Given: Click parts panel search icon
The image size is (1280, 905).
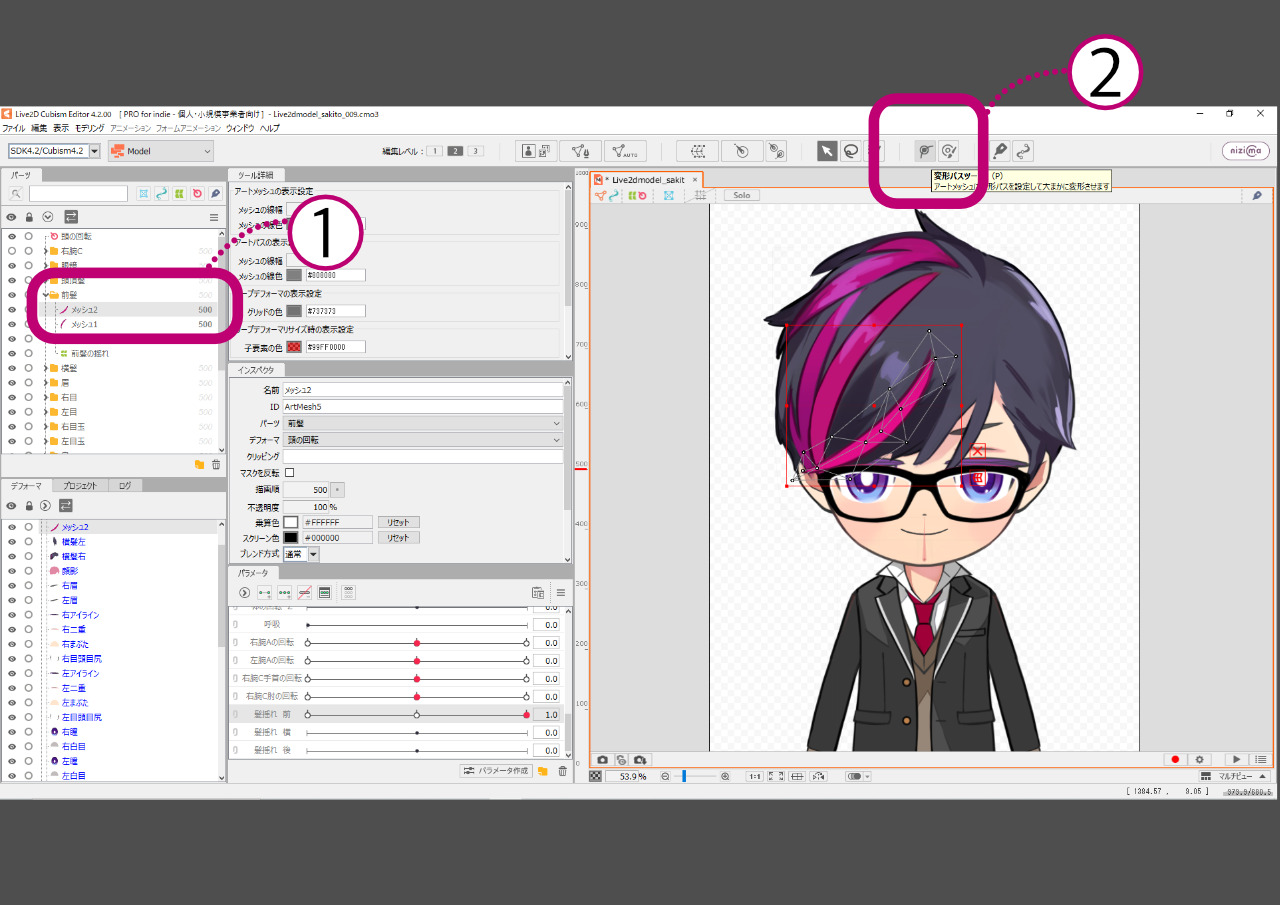Looking at the screenshot, I should [x=17, y=194].
